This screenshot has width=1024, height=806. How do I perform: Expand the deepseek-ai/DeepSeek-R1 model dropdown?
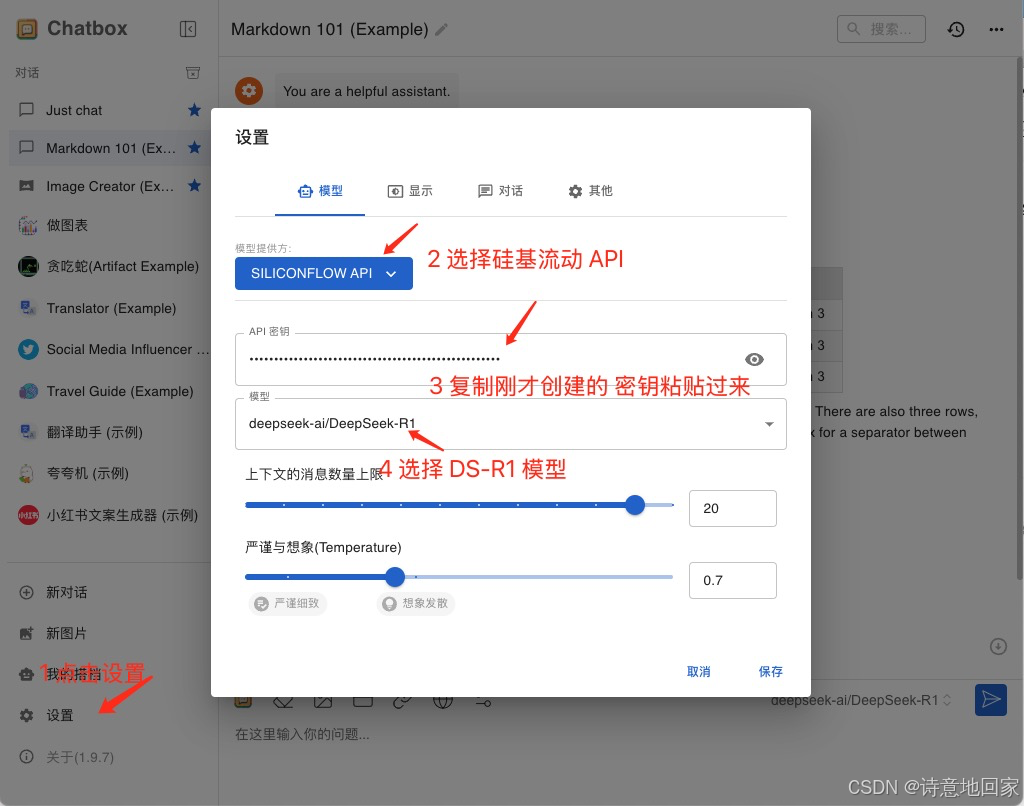769,423
